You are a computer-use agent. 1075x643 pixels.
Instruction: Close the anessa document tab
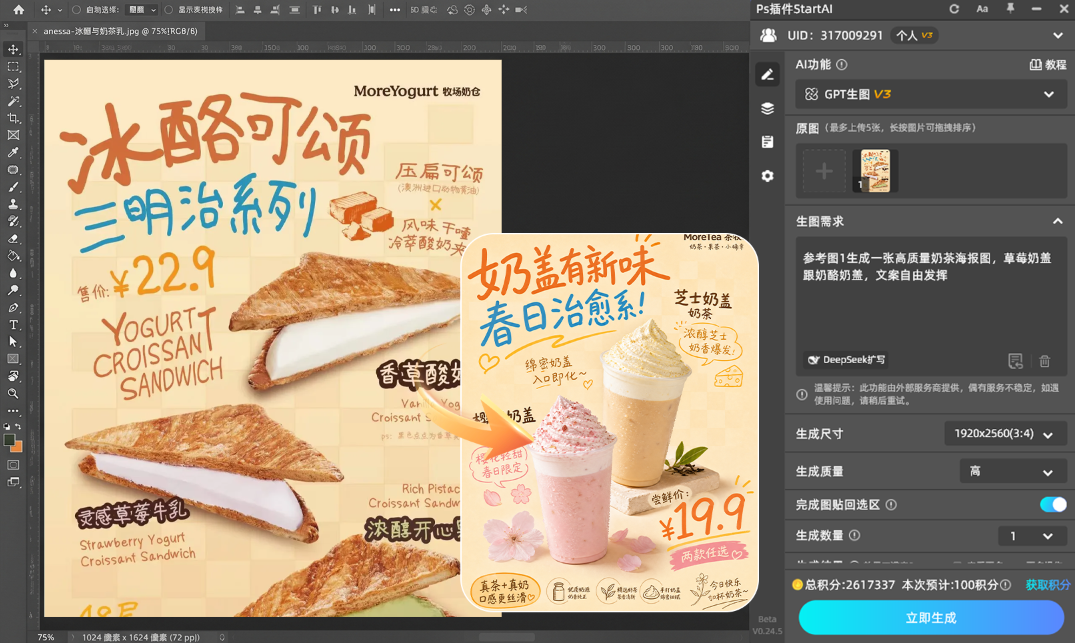[x=34, y=31]
